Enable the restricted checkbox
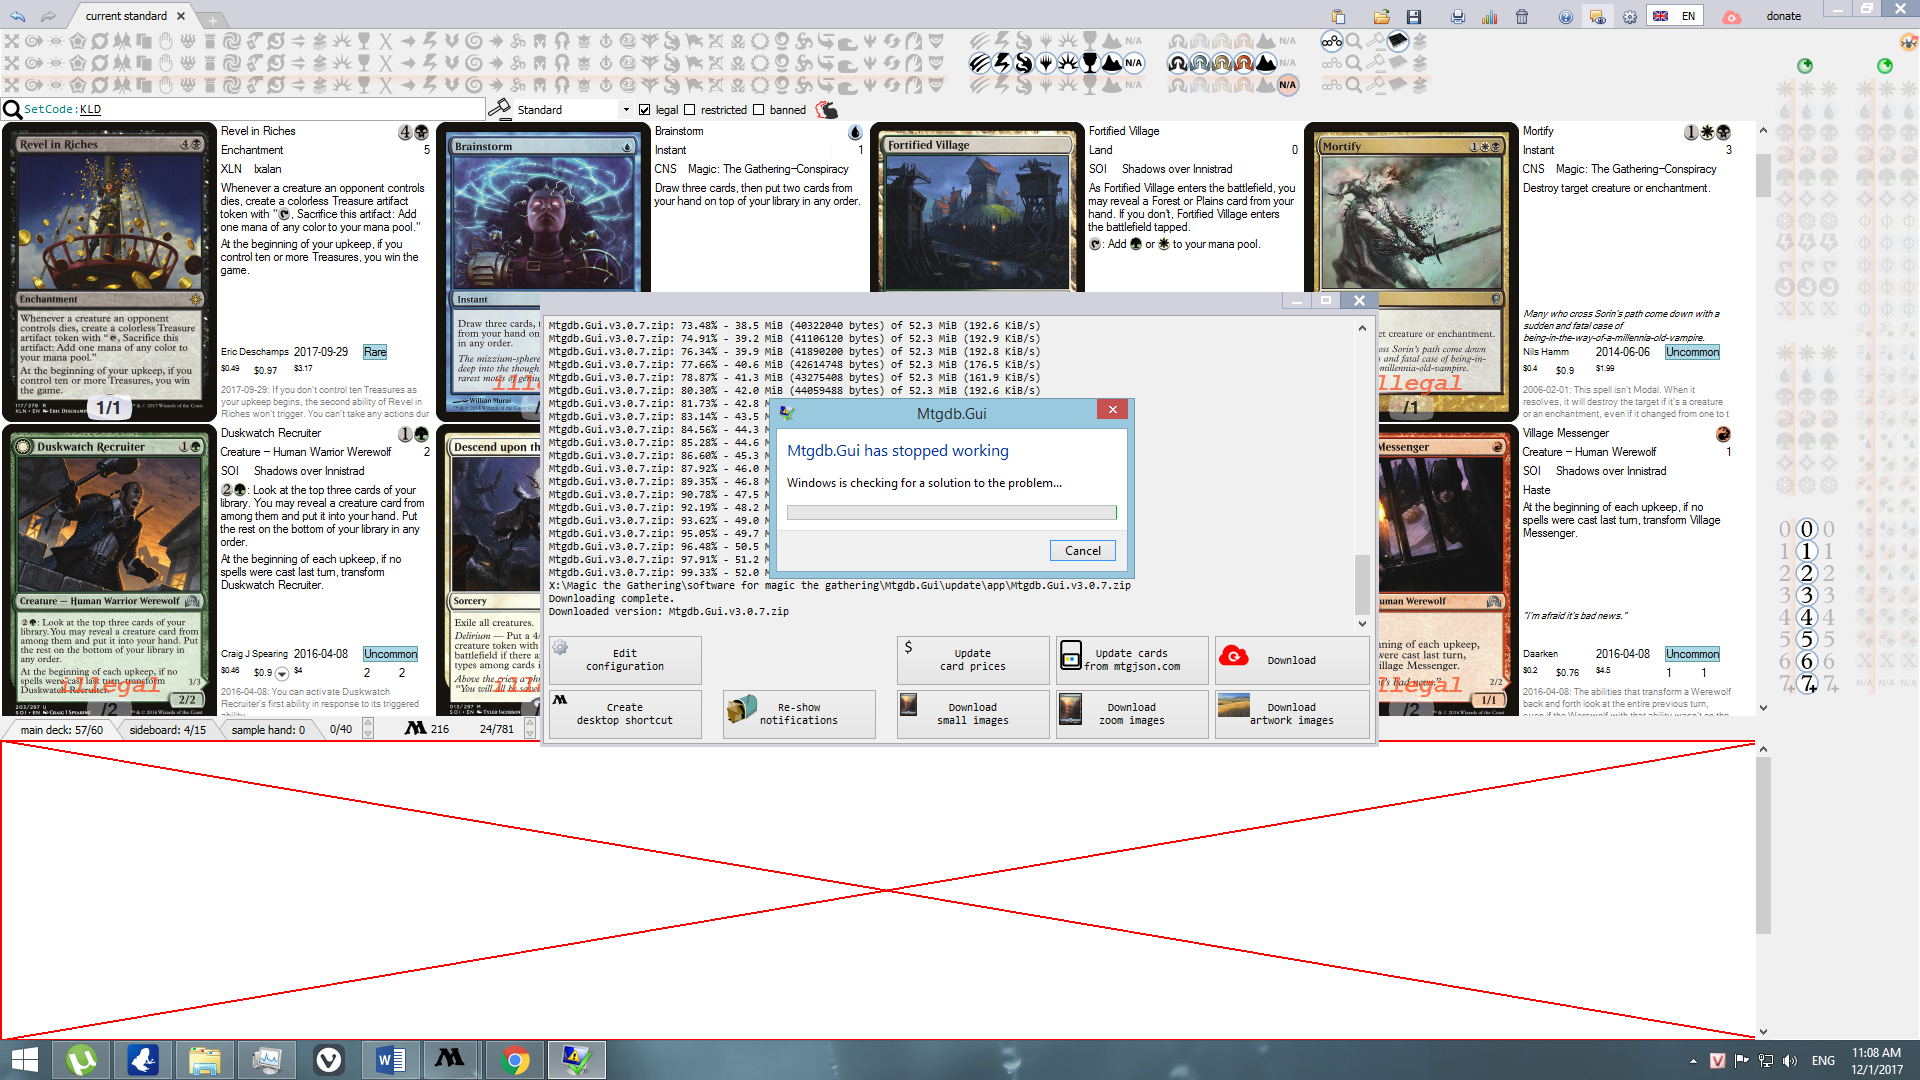This screenshot has height=1080, width=1920. click(689, 110)
